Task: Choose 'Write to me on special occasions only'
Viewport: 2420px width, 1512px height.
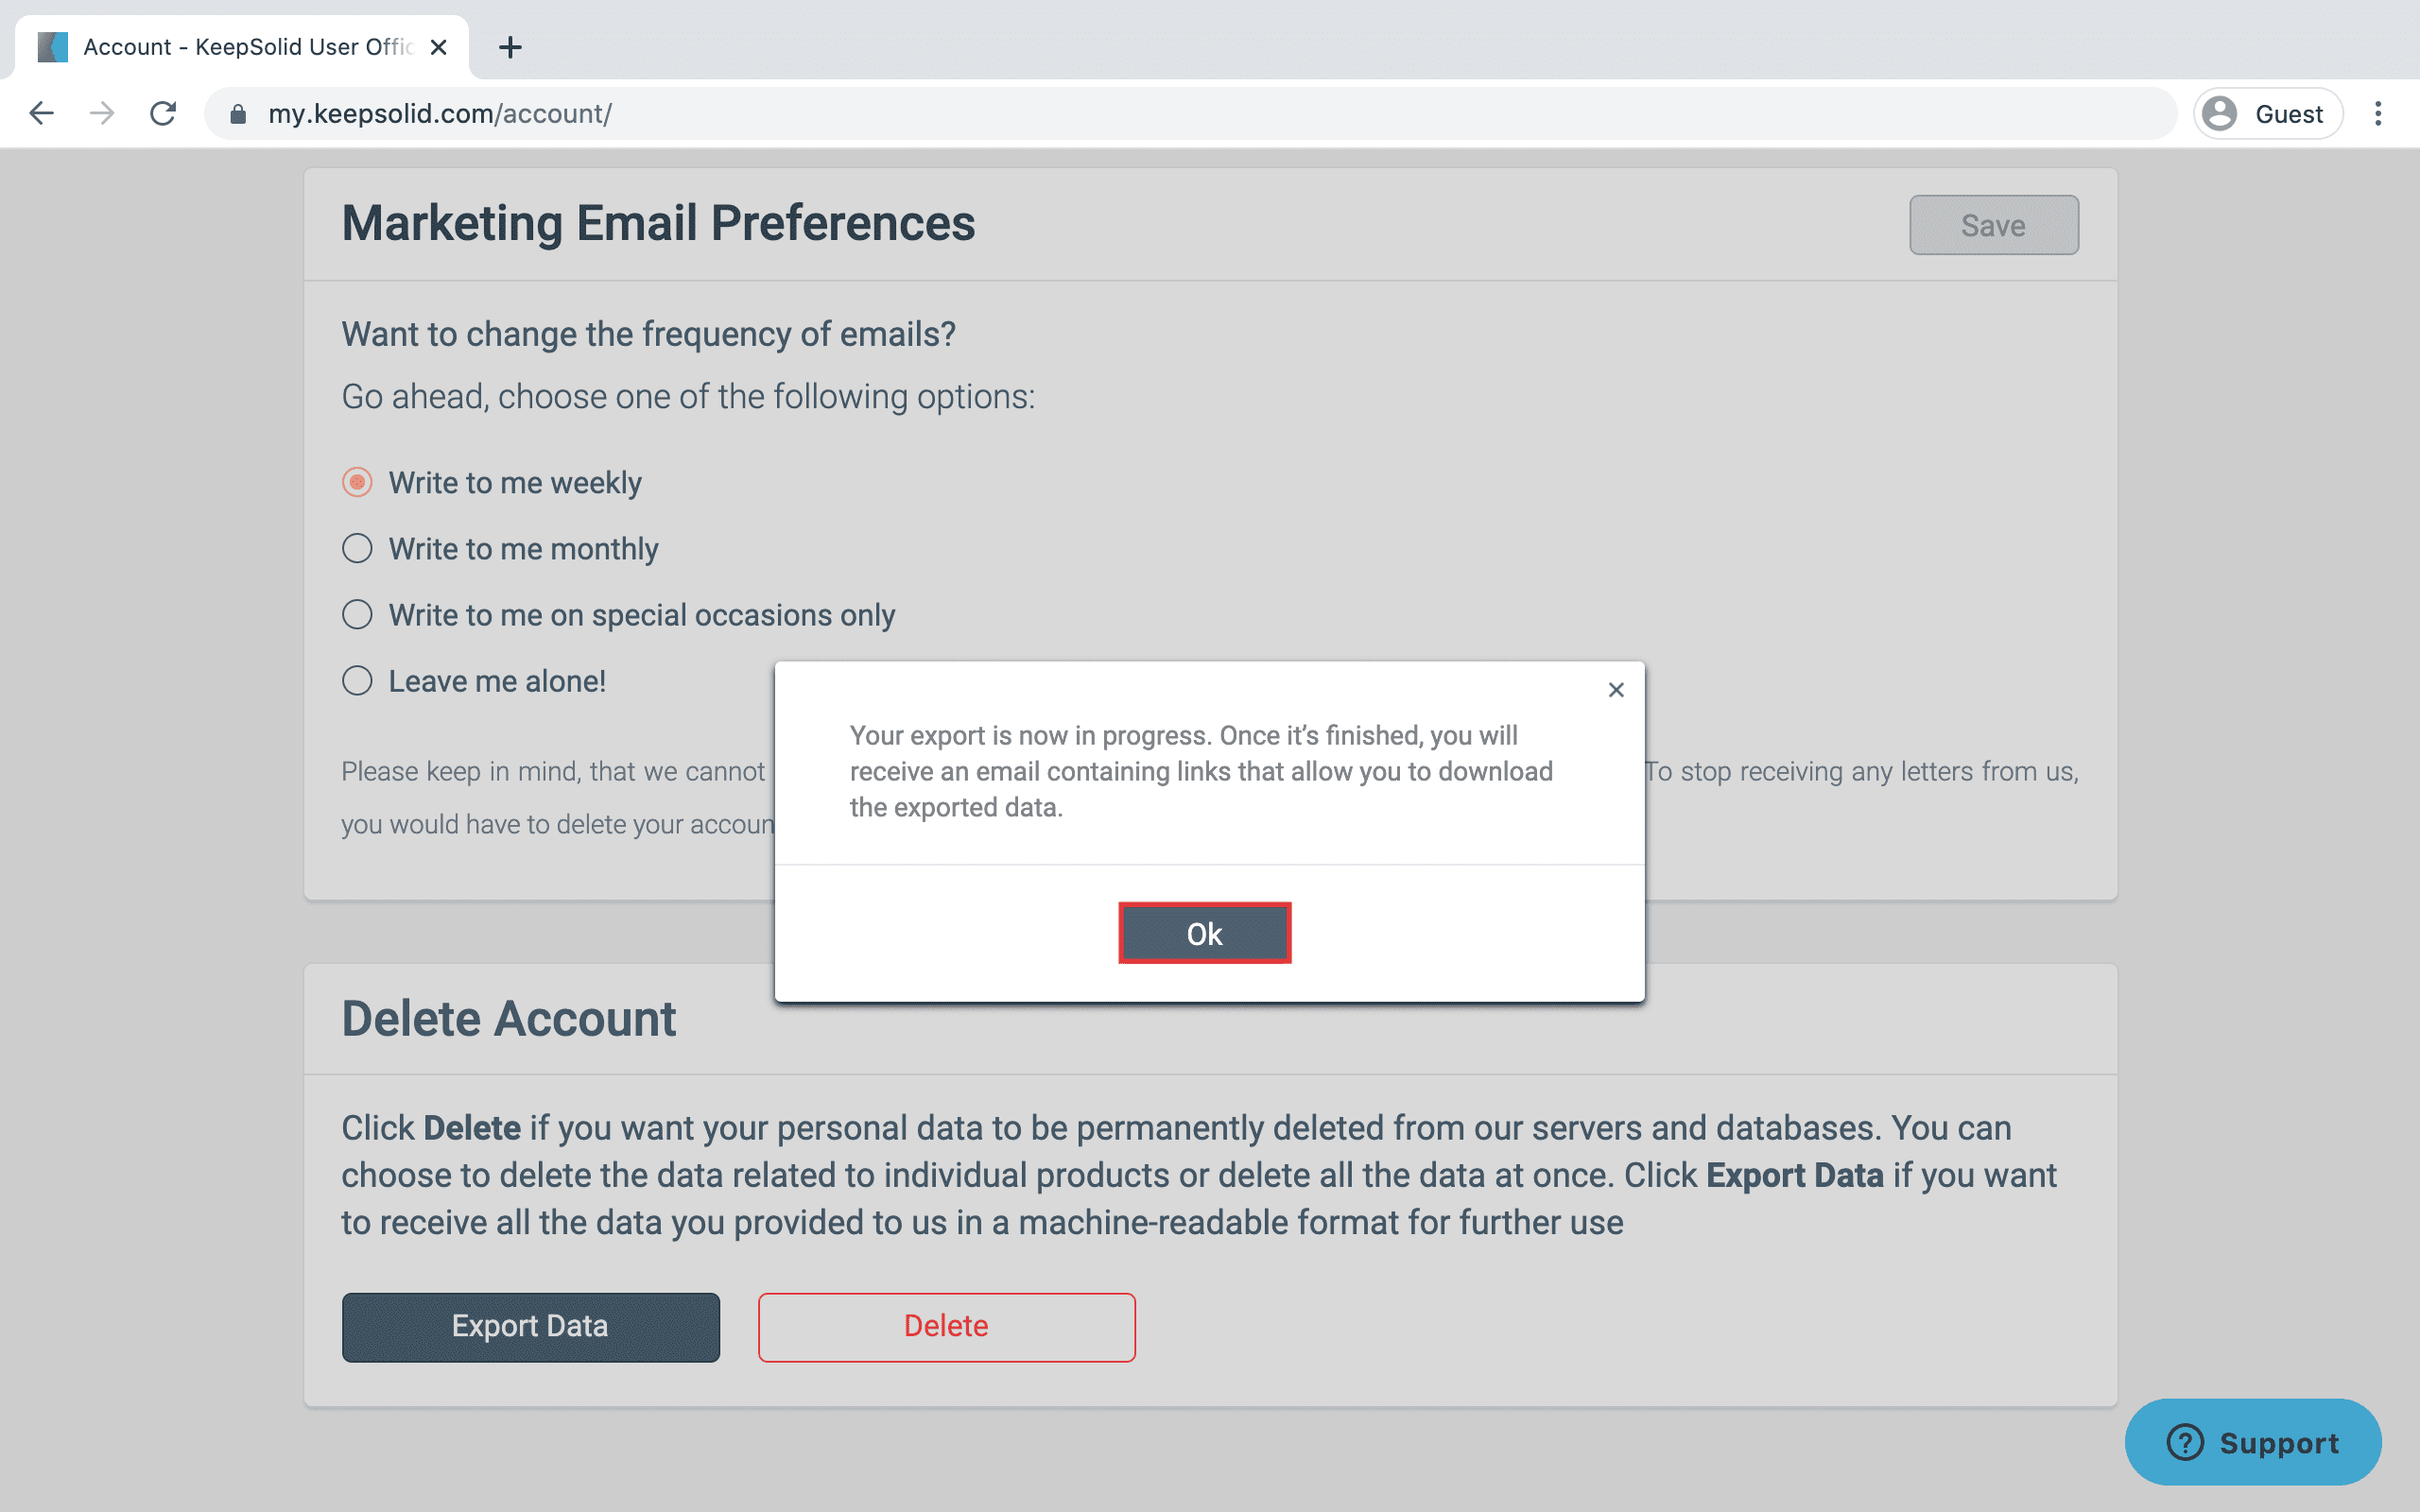Action: (x=357, y=615)
